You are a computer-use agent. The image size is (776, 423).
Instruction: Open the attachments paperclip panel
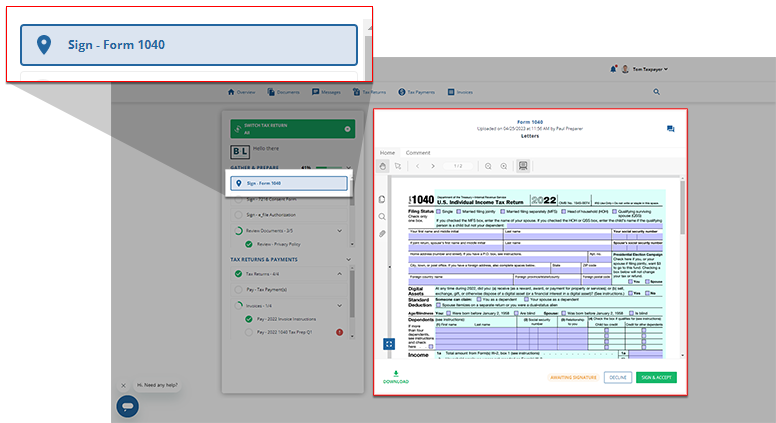(x=382, y=234)
